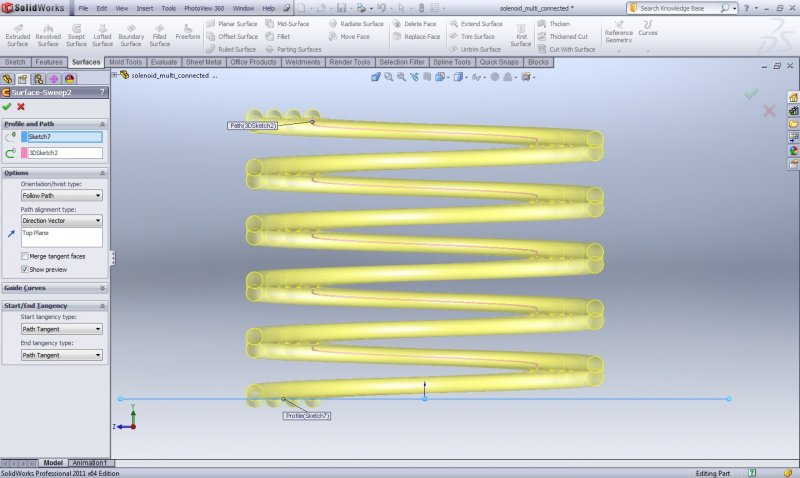
Task: Open the PhotoView 360 menu
Action: click(204, 8)
